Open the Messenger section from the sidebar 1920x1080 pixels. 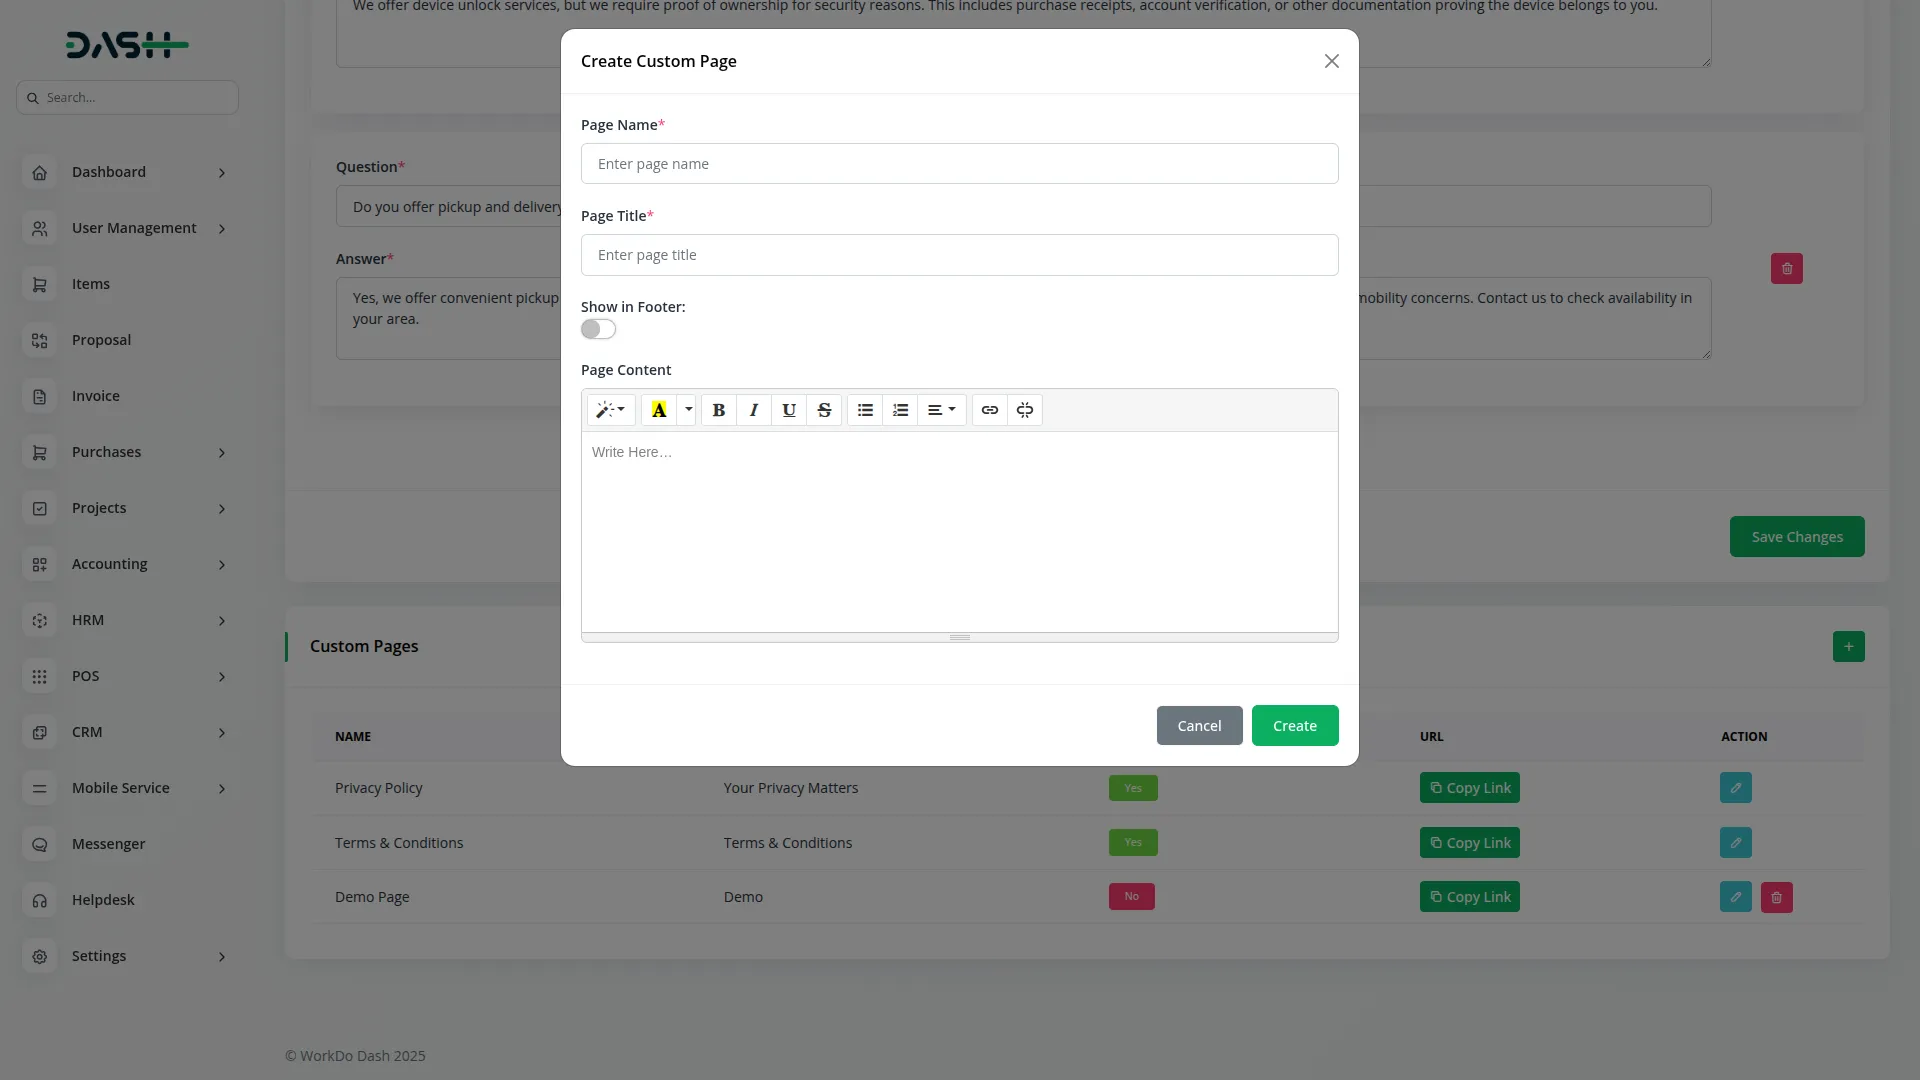[110, 843]
